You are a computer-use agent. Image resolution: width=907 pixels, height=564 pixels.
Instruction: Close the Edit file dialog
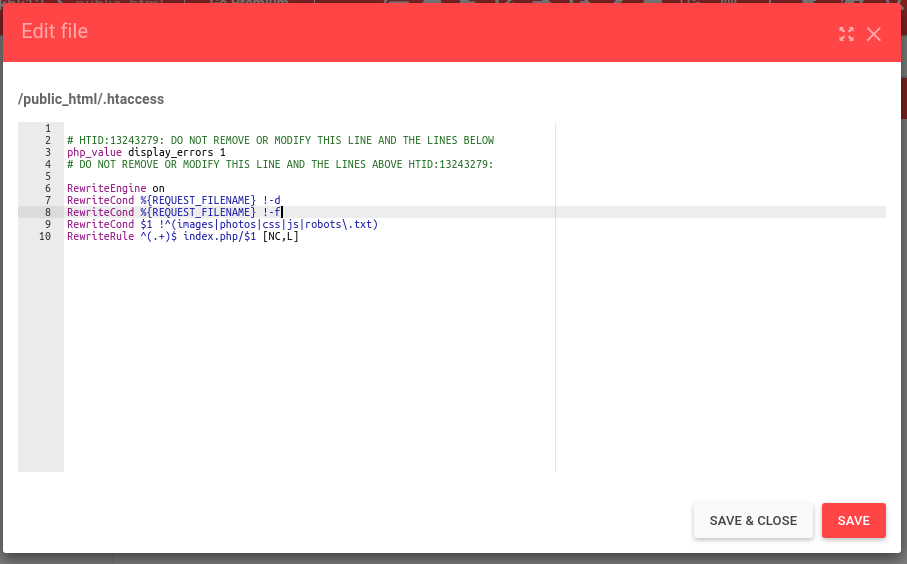point(873,34)
